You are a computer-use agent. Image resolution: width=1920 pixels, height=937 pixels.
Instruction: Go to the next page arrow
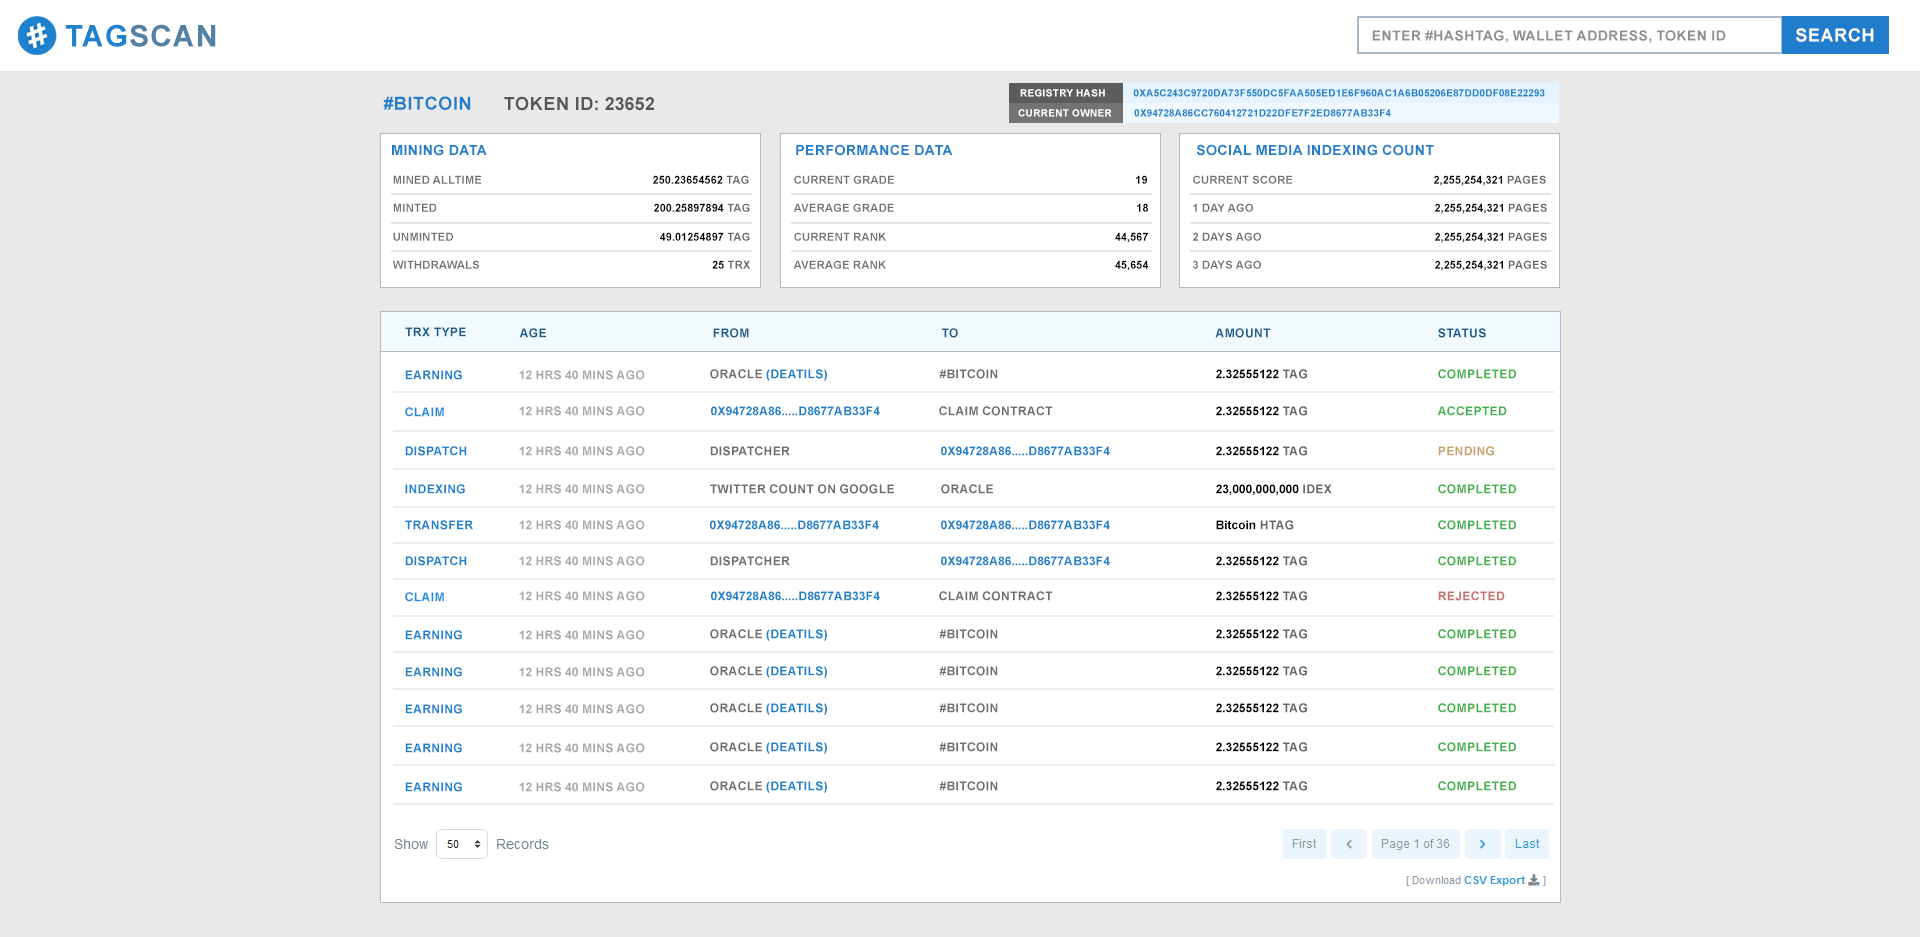point(1482,844)
